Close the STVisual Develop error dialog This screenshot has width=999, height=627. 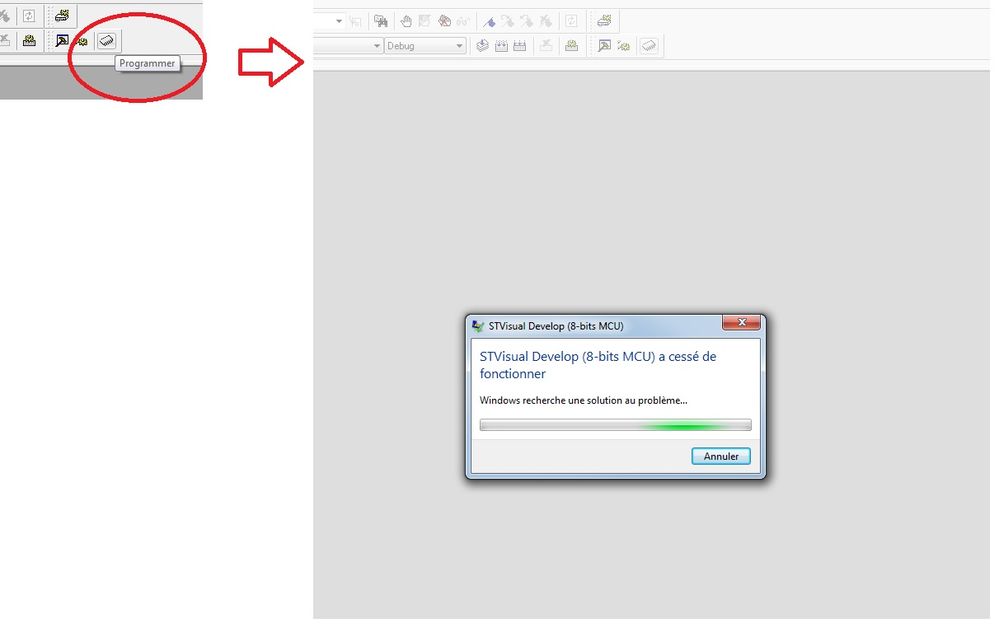pyautogui.click(x=742, y=322)
